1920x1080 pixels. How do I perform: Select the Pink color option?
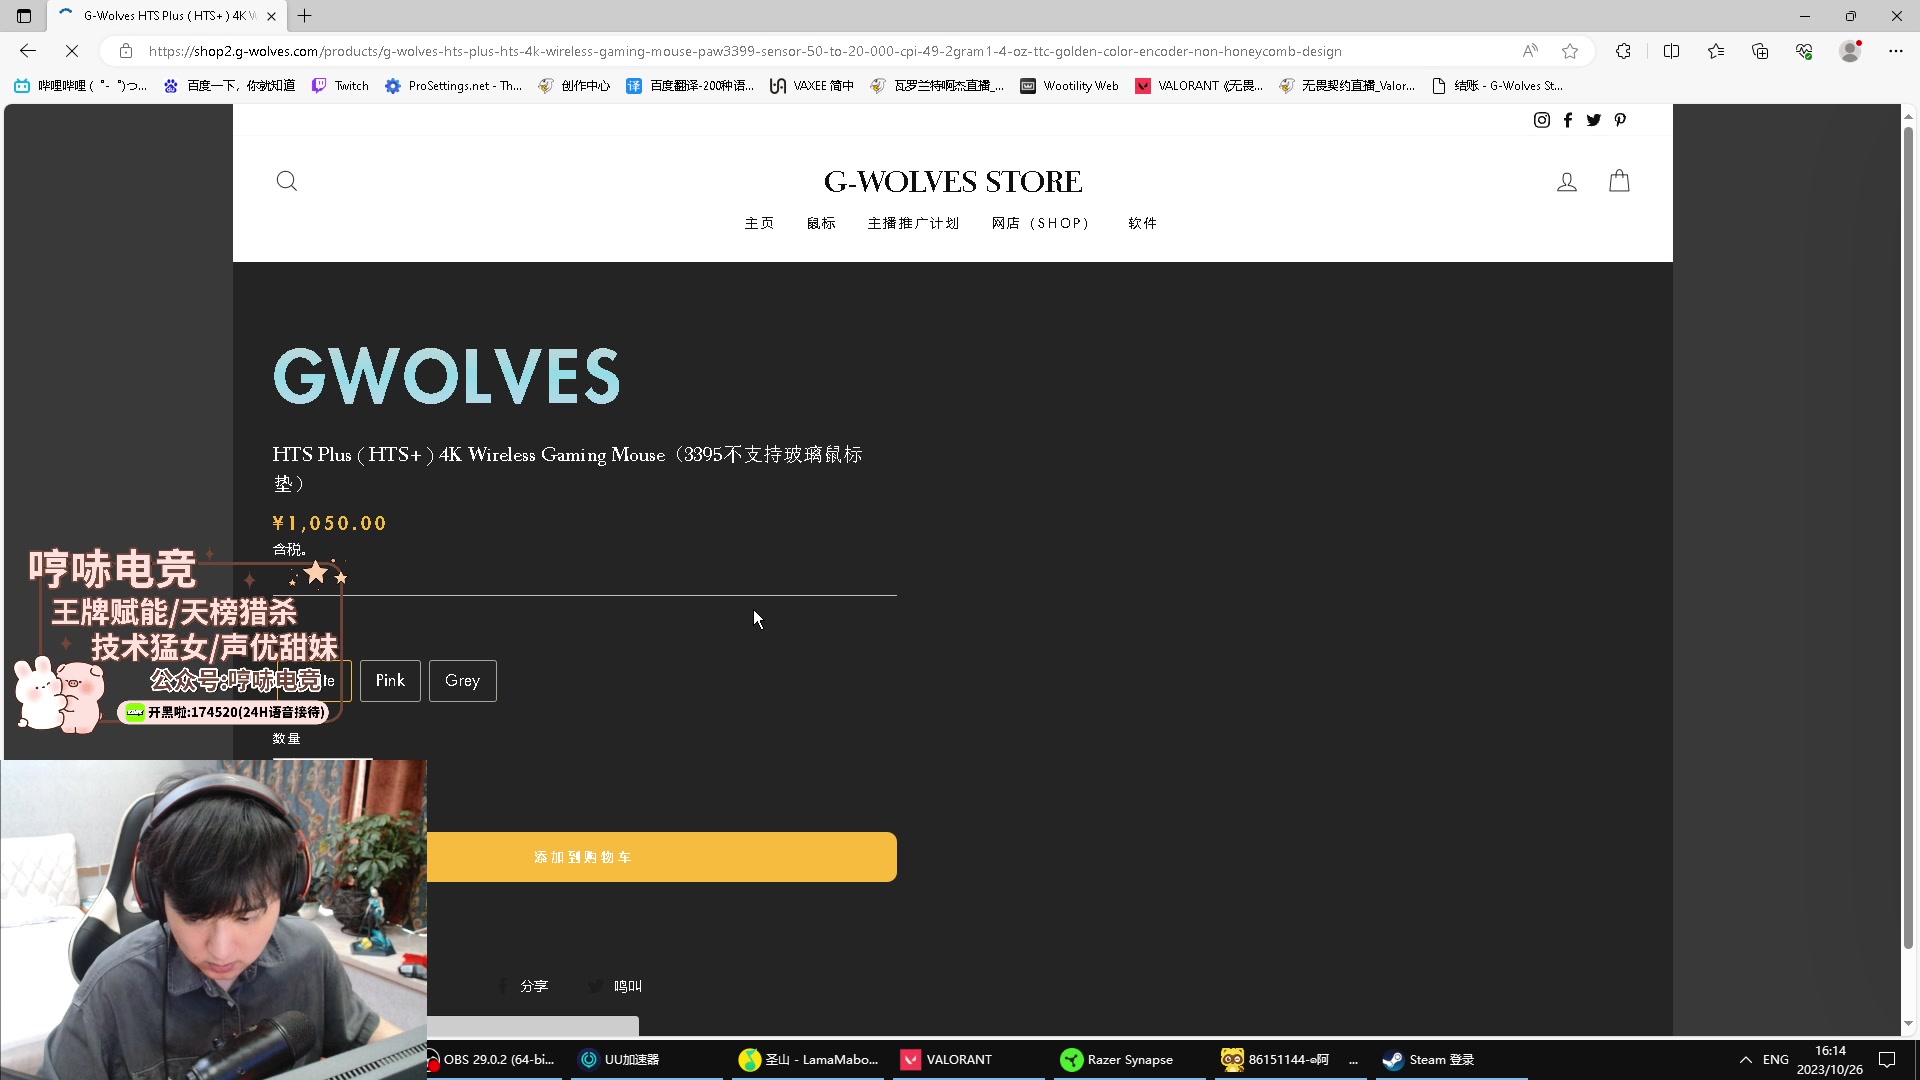coord(390,681)
